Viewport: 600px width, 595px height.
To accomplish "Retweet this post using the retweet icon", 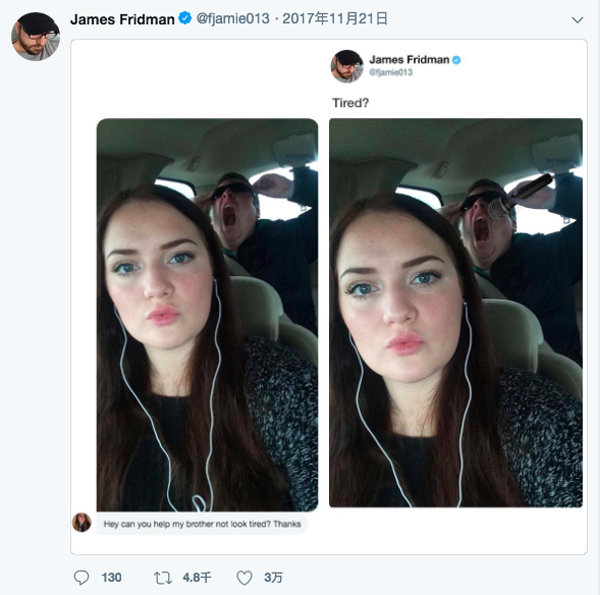I will [x=162, y=577].
